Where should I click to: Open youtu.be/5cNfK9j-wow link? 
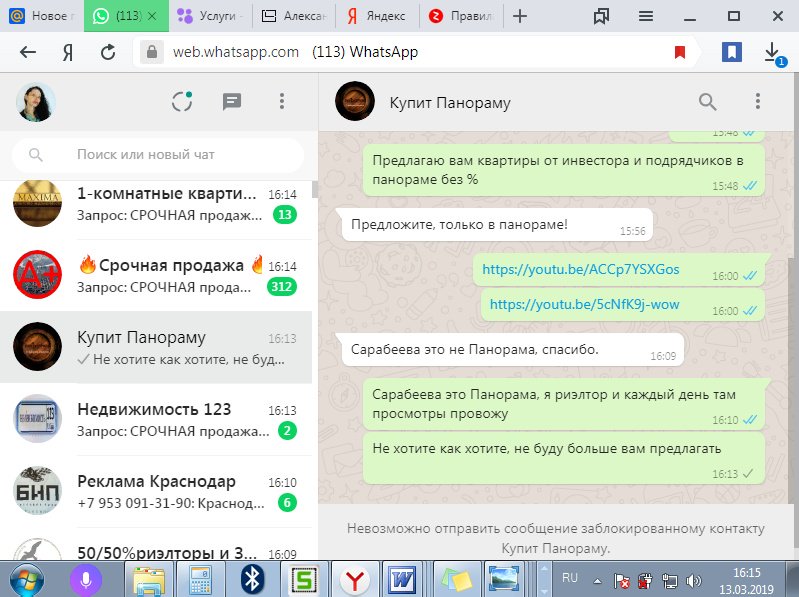584,304
